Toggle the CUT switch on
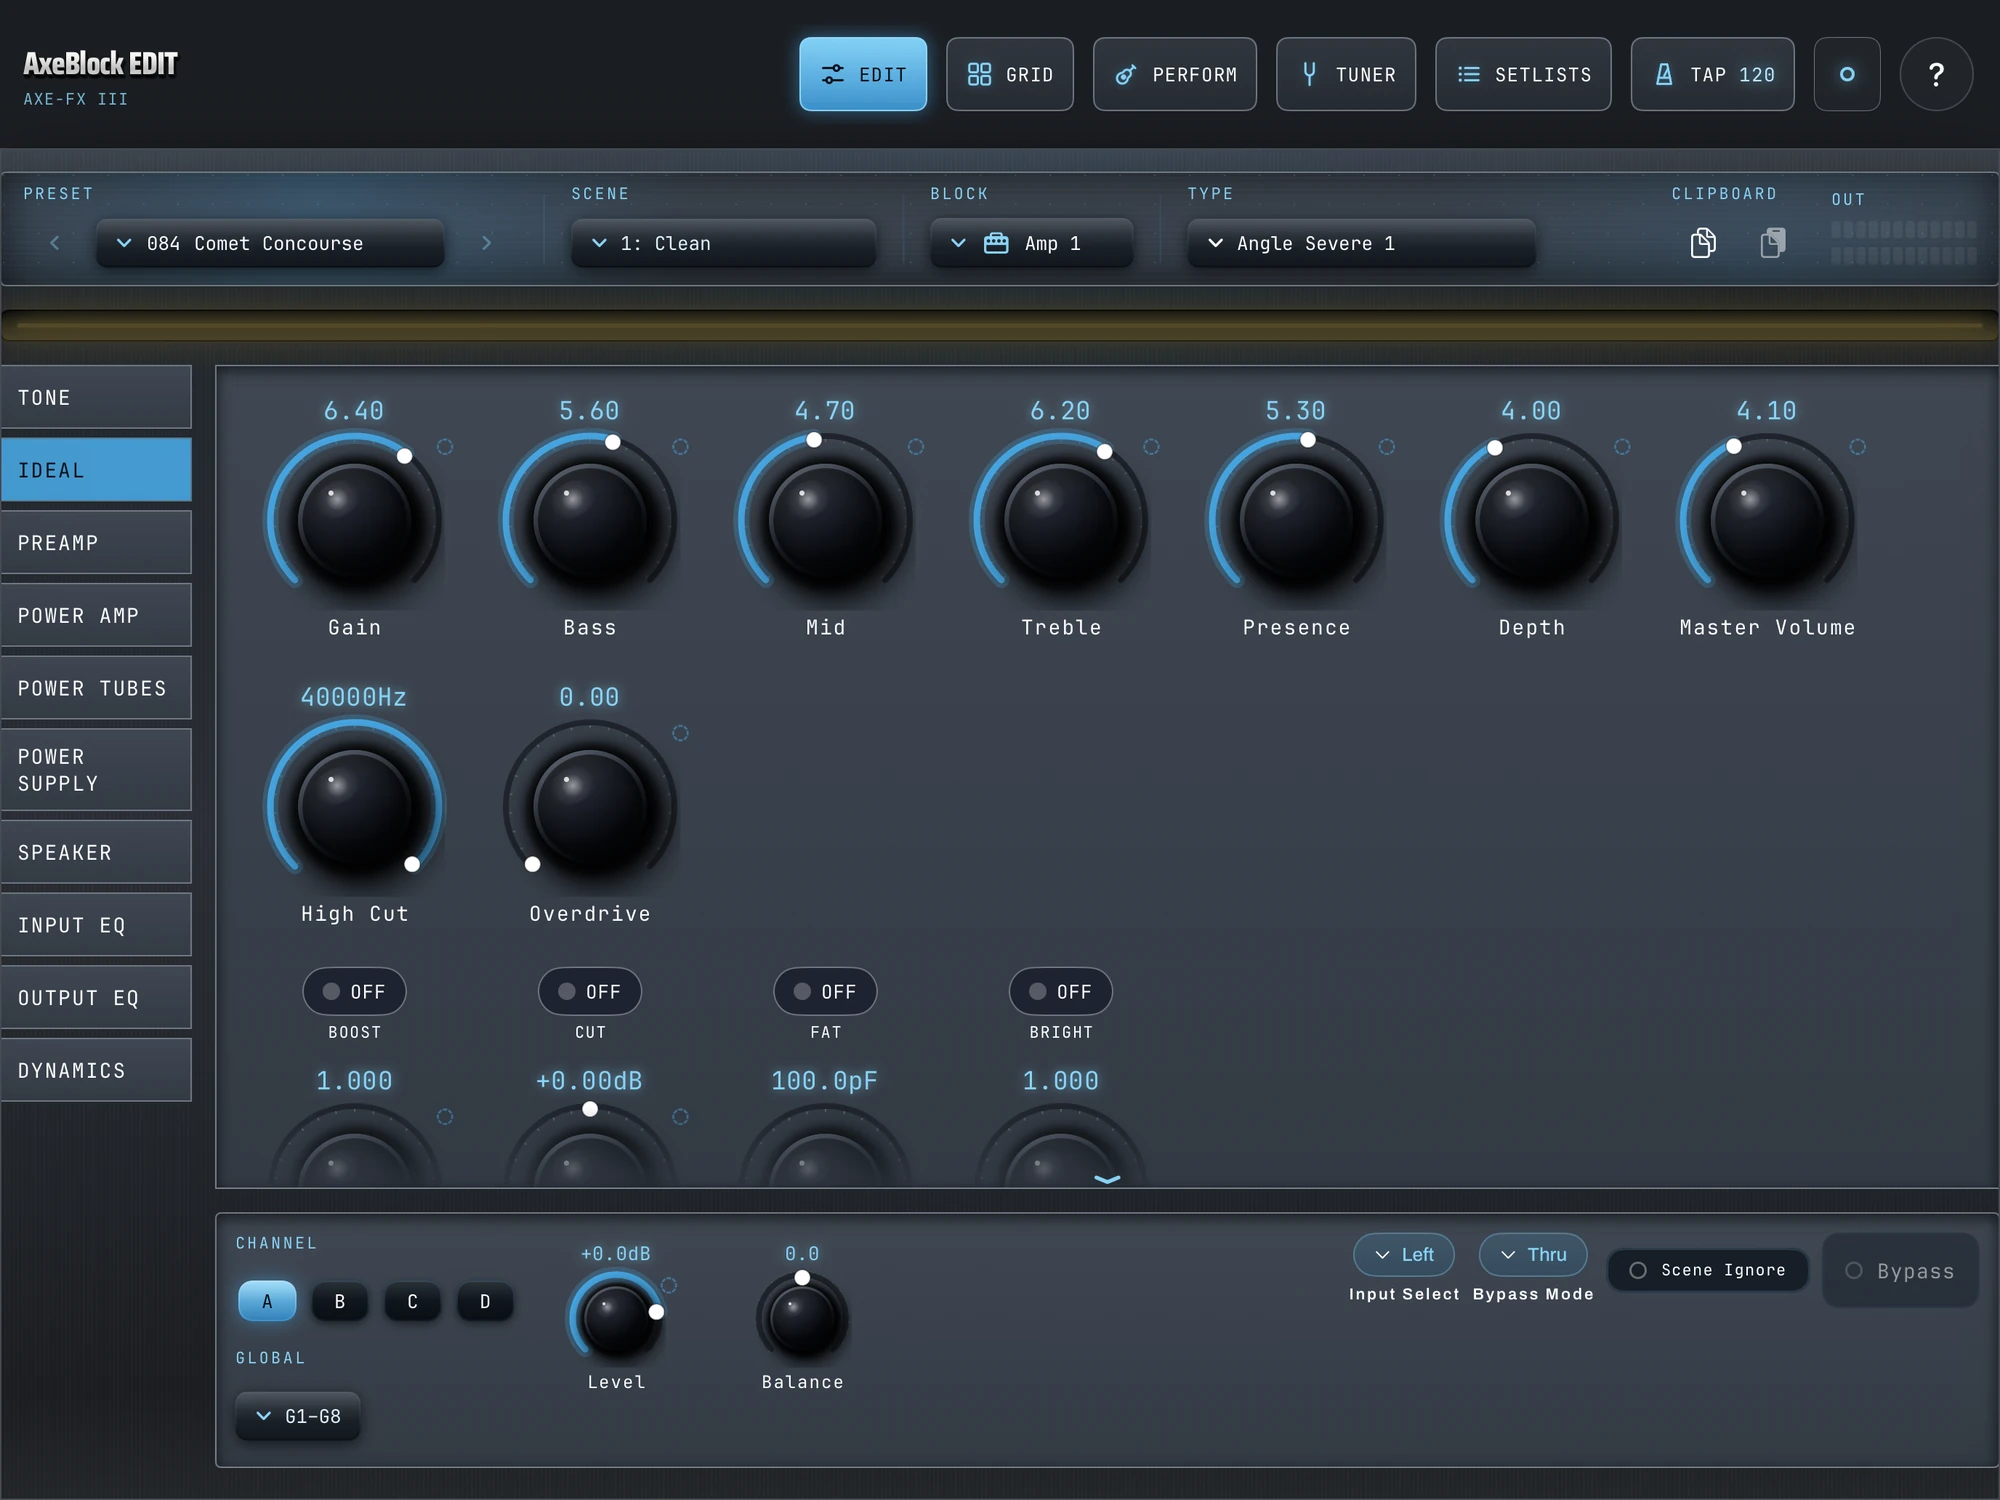Viewport: 2000px width, 1500px height. (x=590, y=991)
